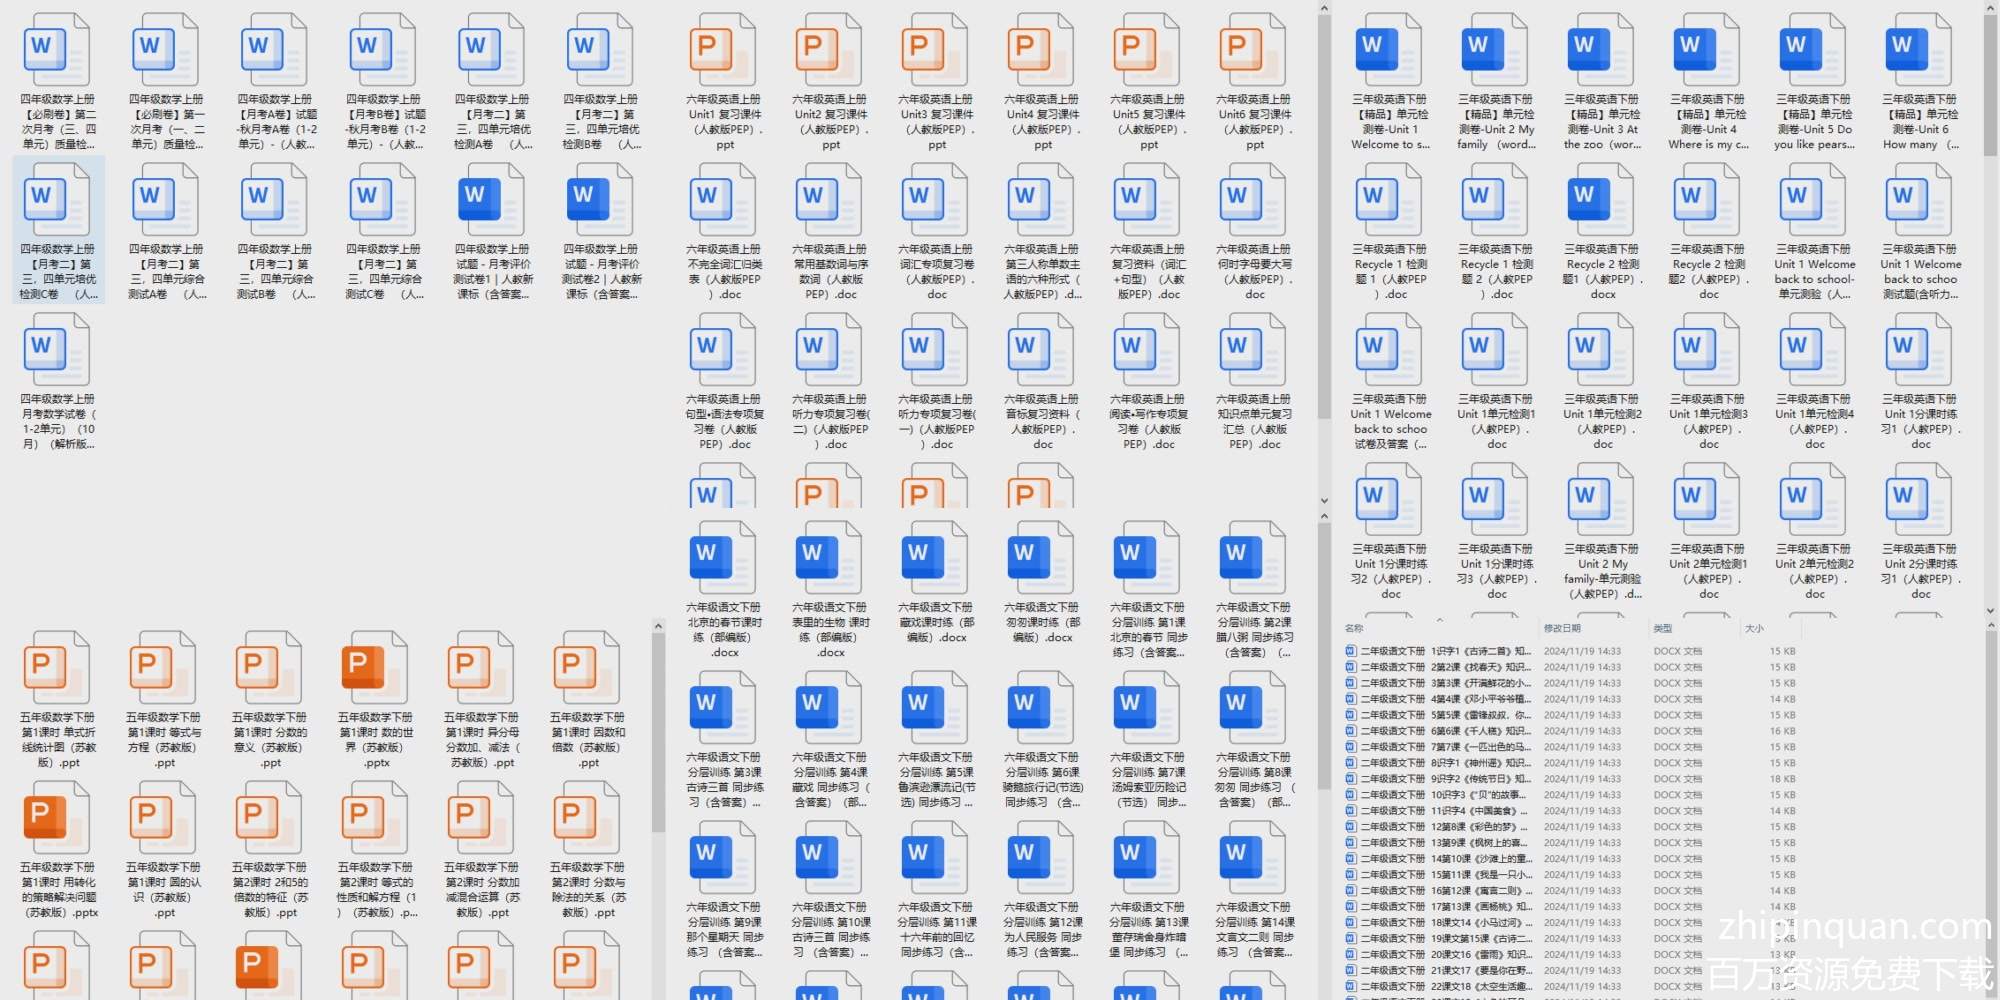Open list row 二年级语文下册 16第12课《寓言二则》
The height and width of the screenshot is (1000, 2000).
click(1570, 891)
